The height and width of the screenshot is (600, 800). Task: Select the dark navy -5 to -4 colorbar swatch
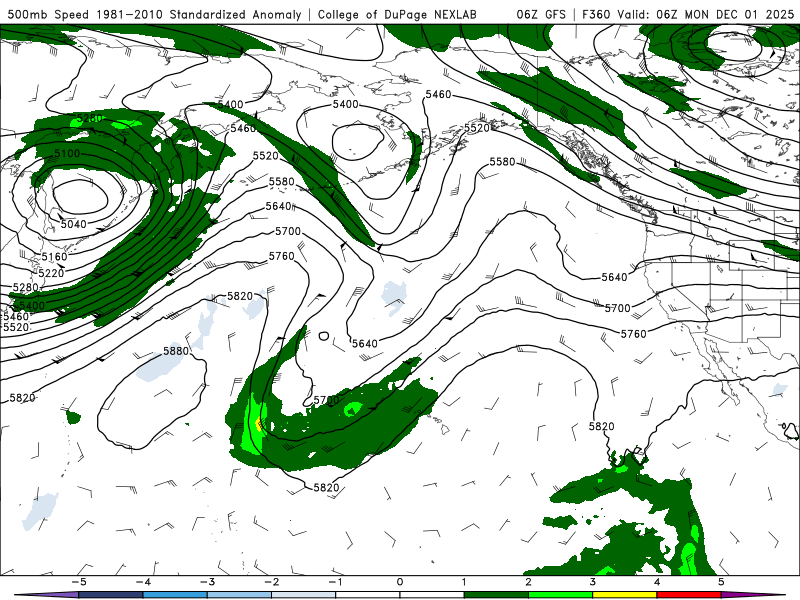pos(111,595)
